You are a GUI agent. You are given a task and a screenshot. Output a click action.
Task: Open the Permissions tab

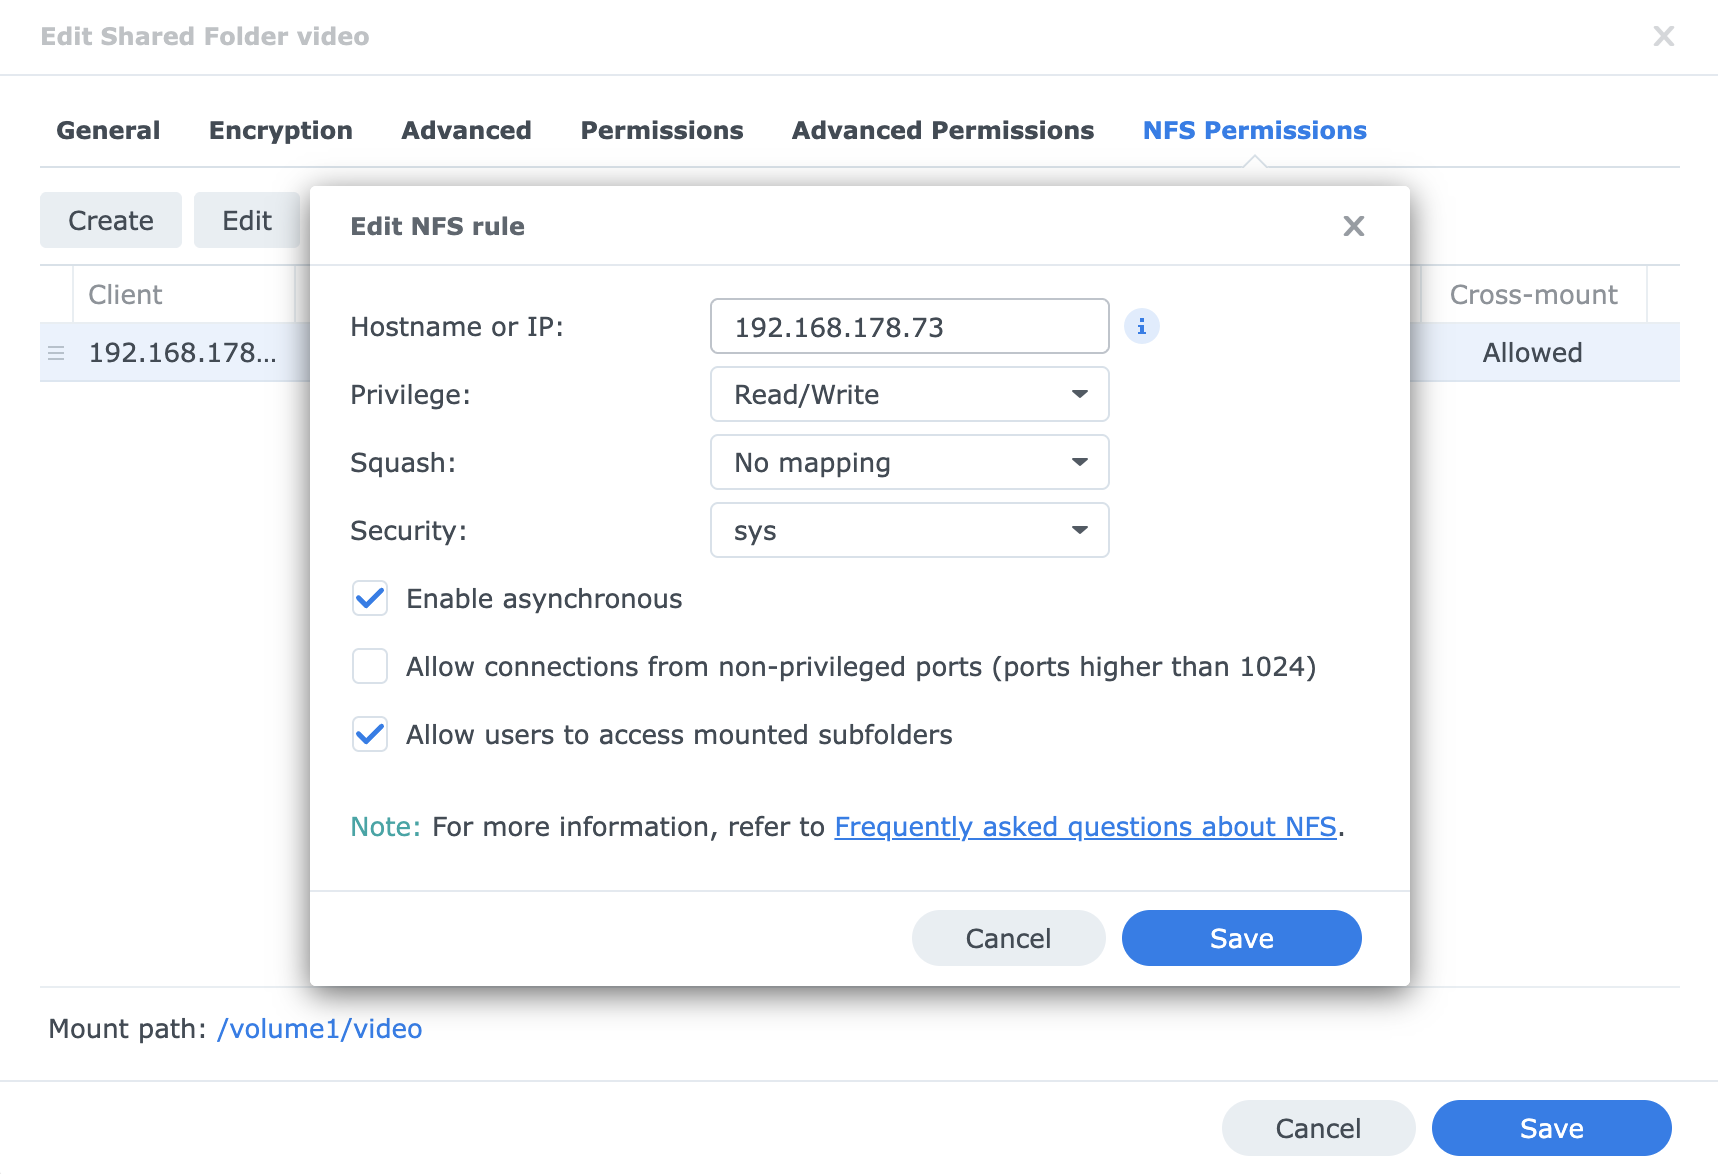[661, 130]
